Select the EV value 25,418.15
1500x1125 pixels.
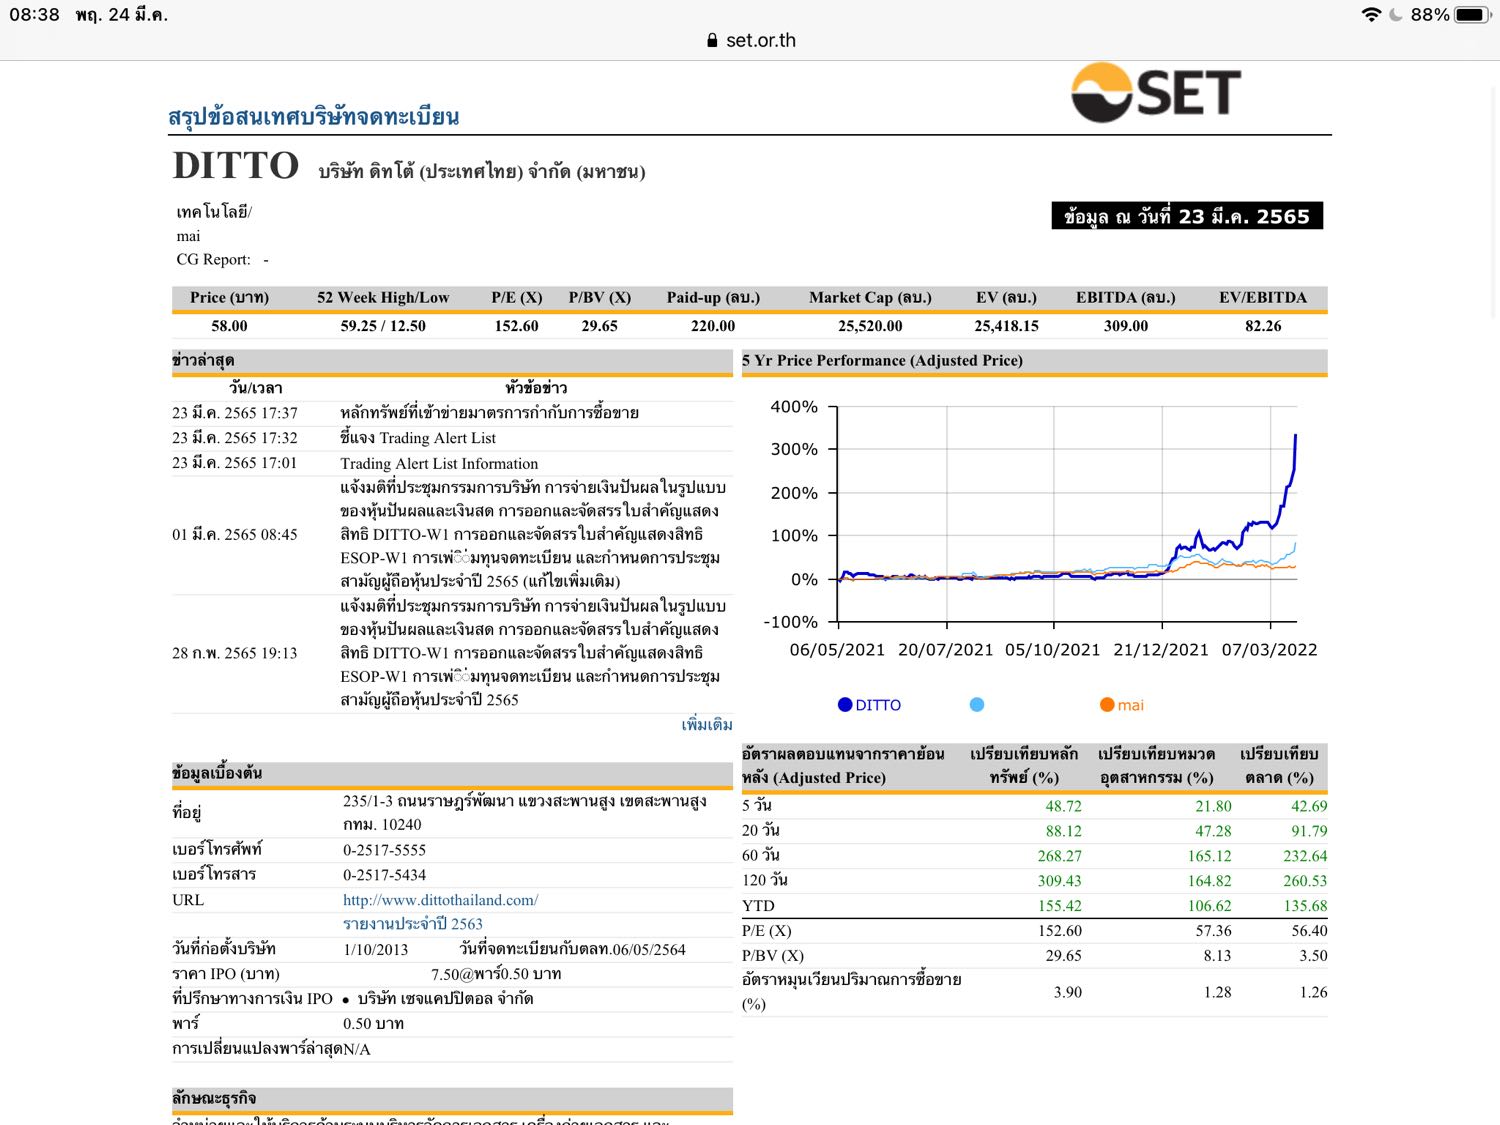click(x=1006, y=326)
